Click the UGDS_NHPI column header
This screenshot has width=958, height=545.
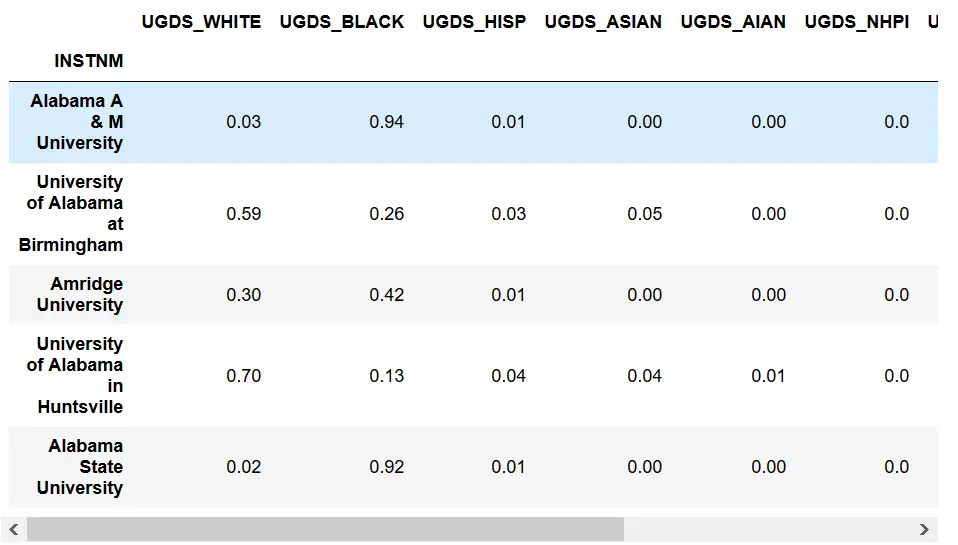point(857,21)
